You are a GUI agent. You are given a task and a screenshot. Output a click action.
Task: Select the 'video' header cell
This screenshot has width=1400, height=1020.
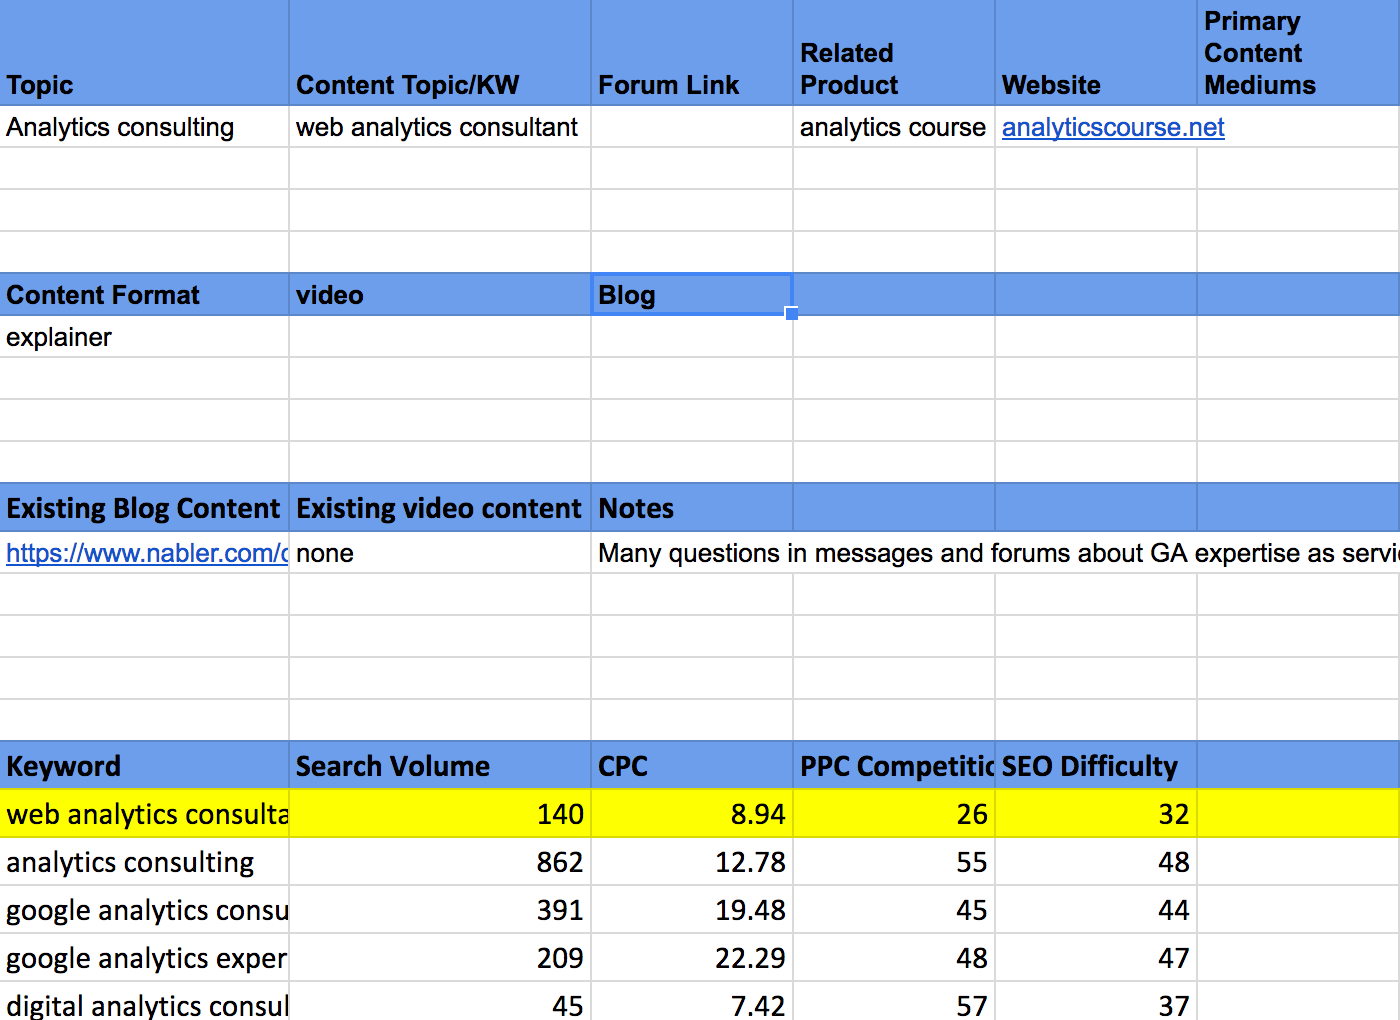point(440,295)
